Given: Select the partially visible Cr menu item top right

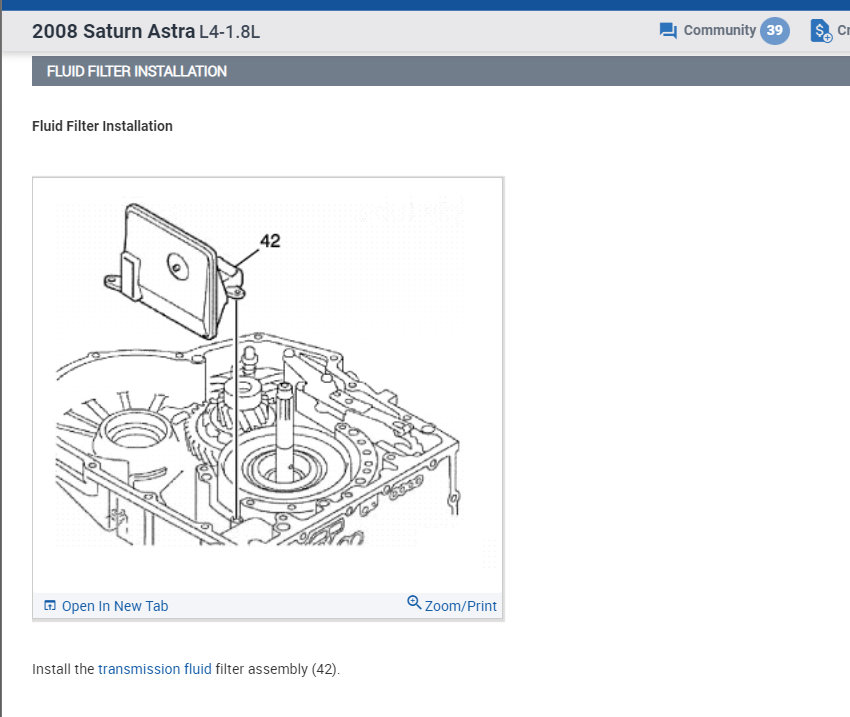Looking at the screenshot, I should pos(843,31).
